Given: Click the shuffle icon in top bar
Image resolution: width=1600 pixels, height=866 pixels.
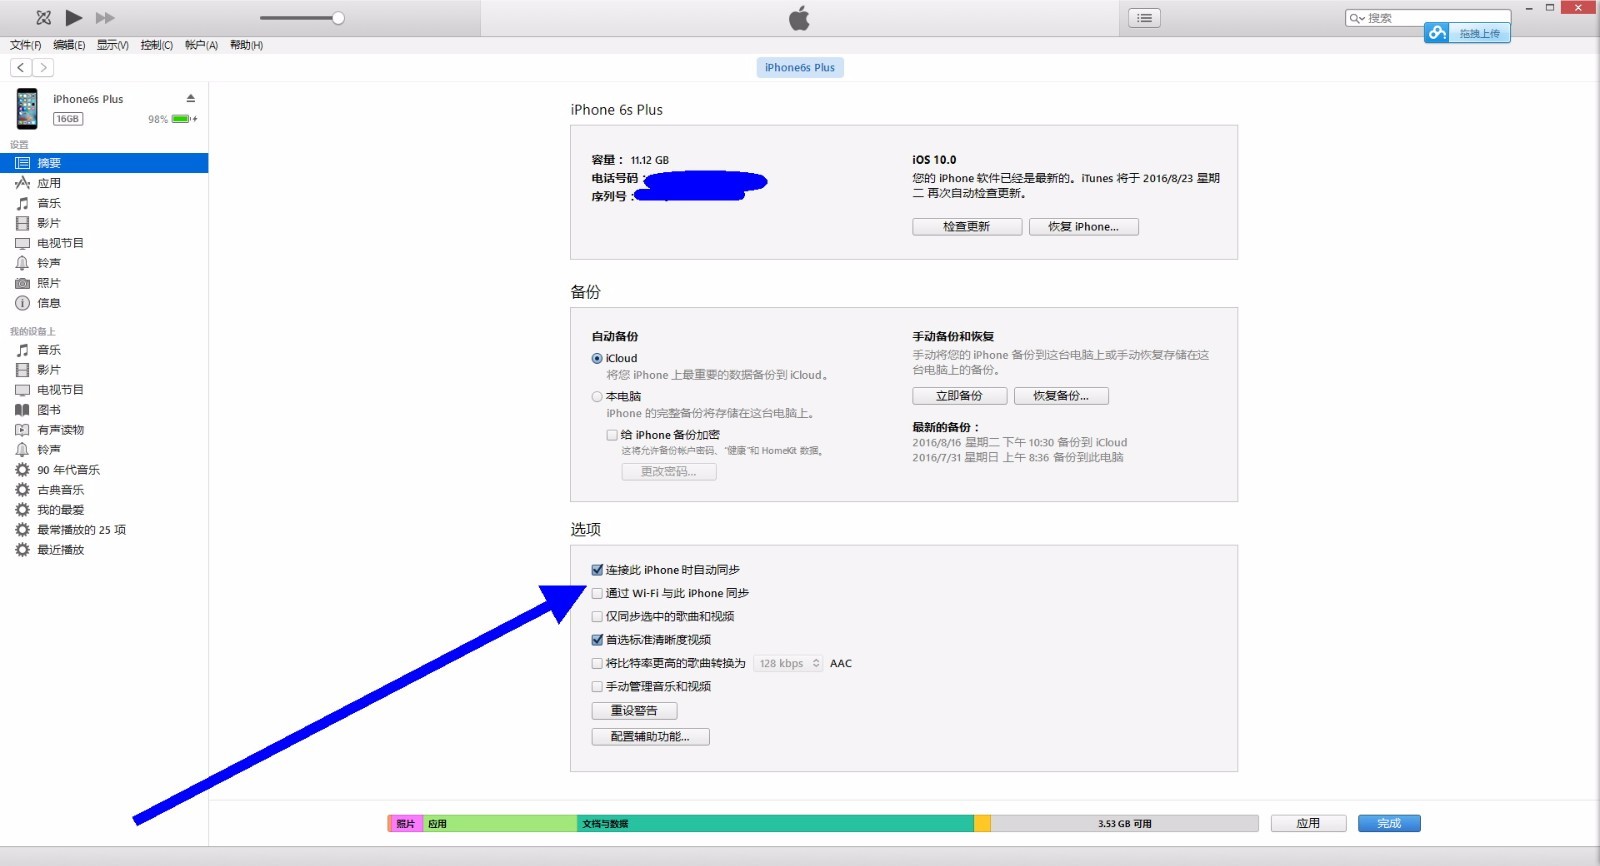Looking at the screenshot, I should click(x=43, y=17).
